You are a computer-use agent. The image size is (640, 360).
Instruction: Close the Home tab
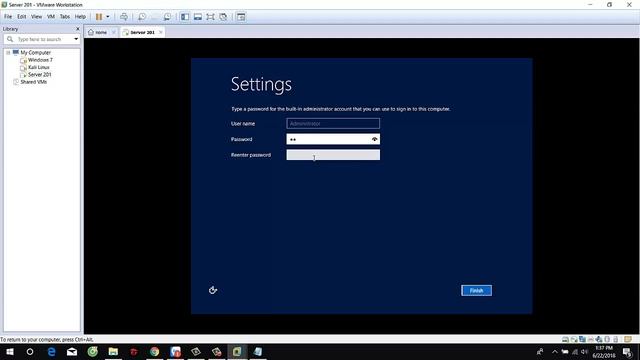(114, 32)
